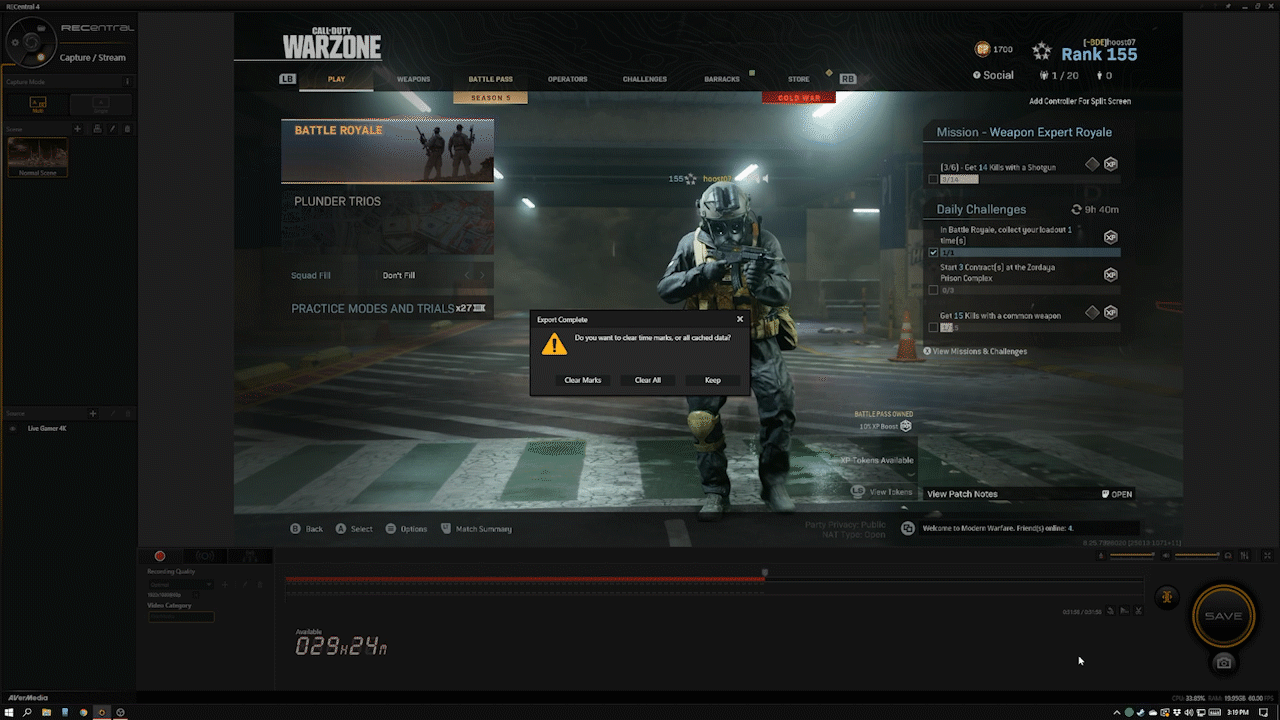Image resolution: width=1280 pixels, height=720 pixels.
Task: Open the Capture Mode info icon
Action: click(127, 82)
